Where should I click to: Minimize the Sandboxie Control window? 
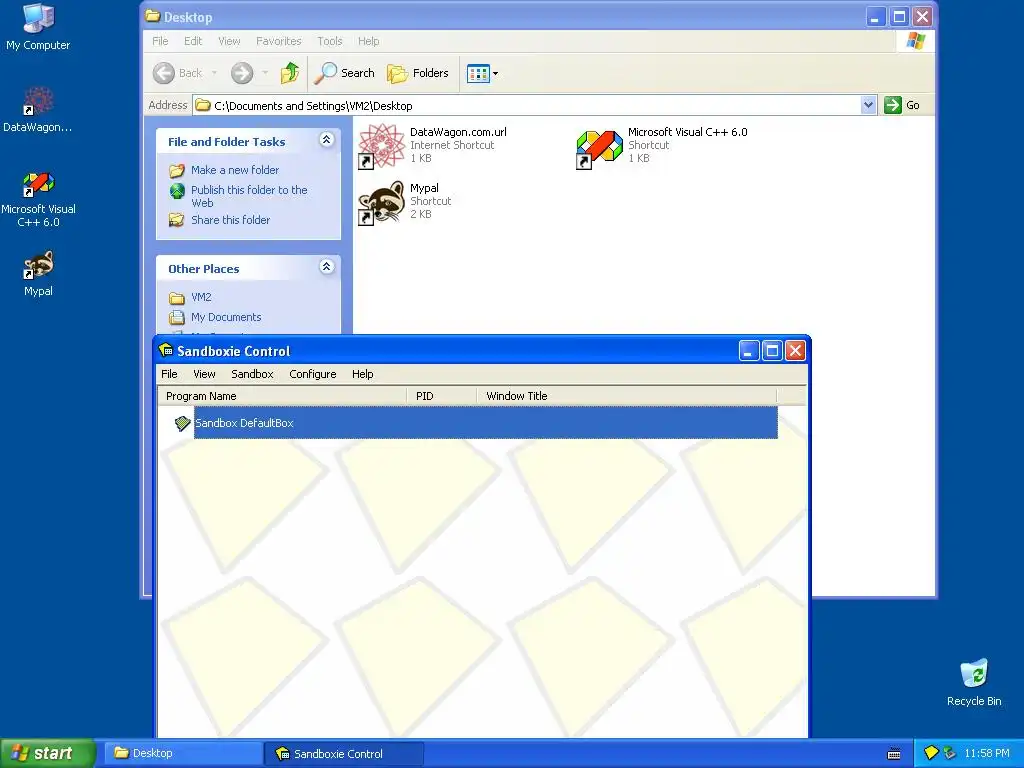[x=748, y=351]
